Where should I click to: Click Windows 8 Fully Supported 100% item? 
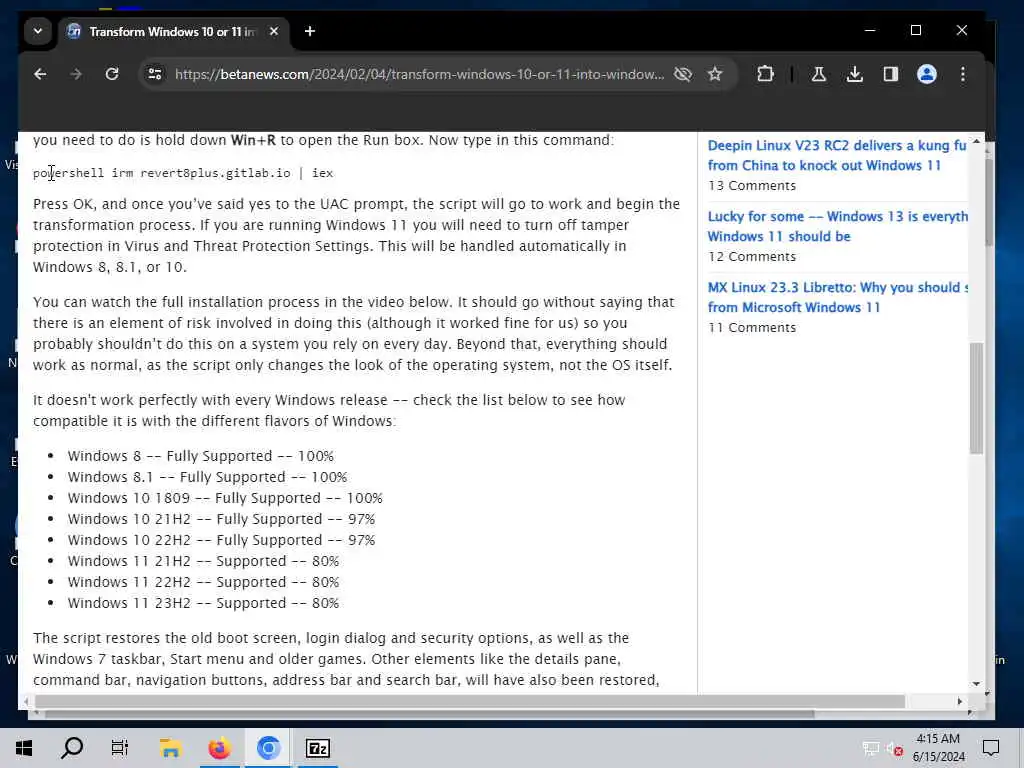point(200,456)
